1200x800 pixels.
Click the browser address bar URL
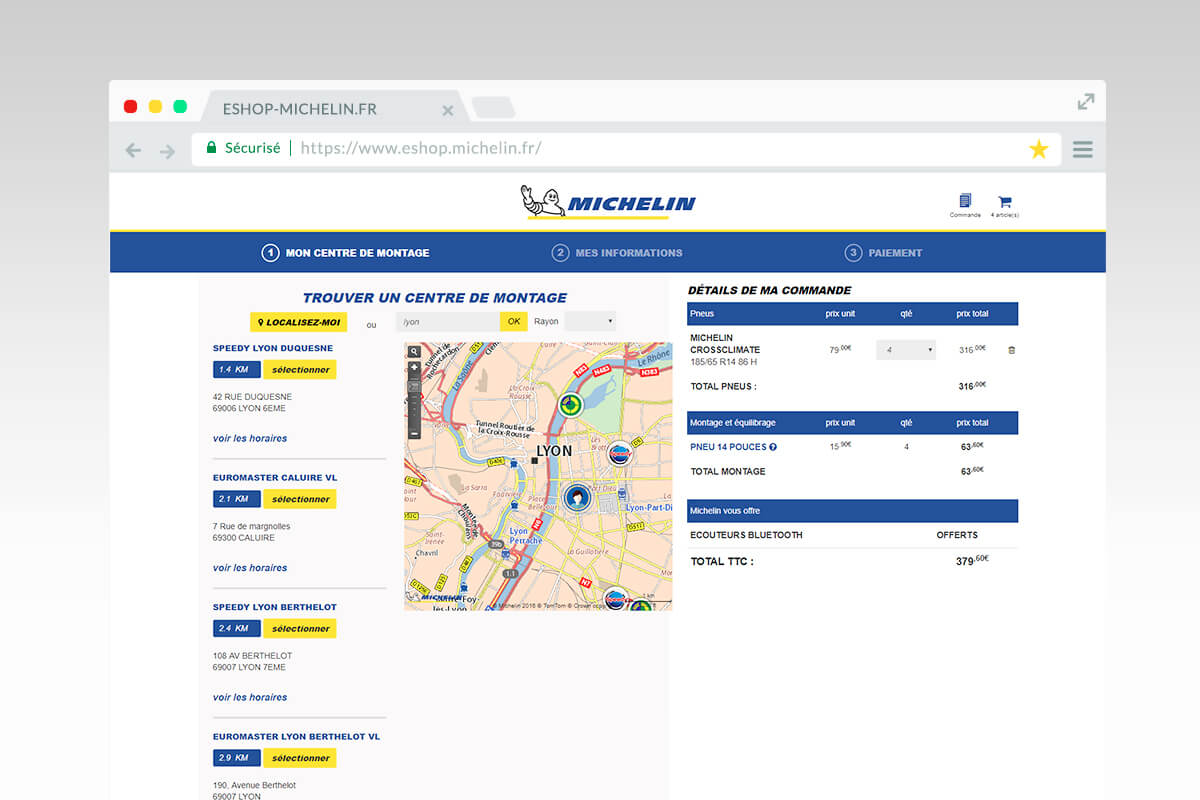point(421,148)
